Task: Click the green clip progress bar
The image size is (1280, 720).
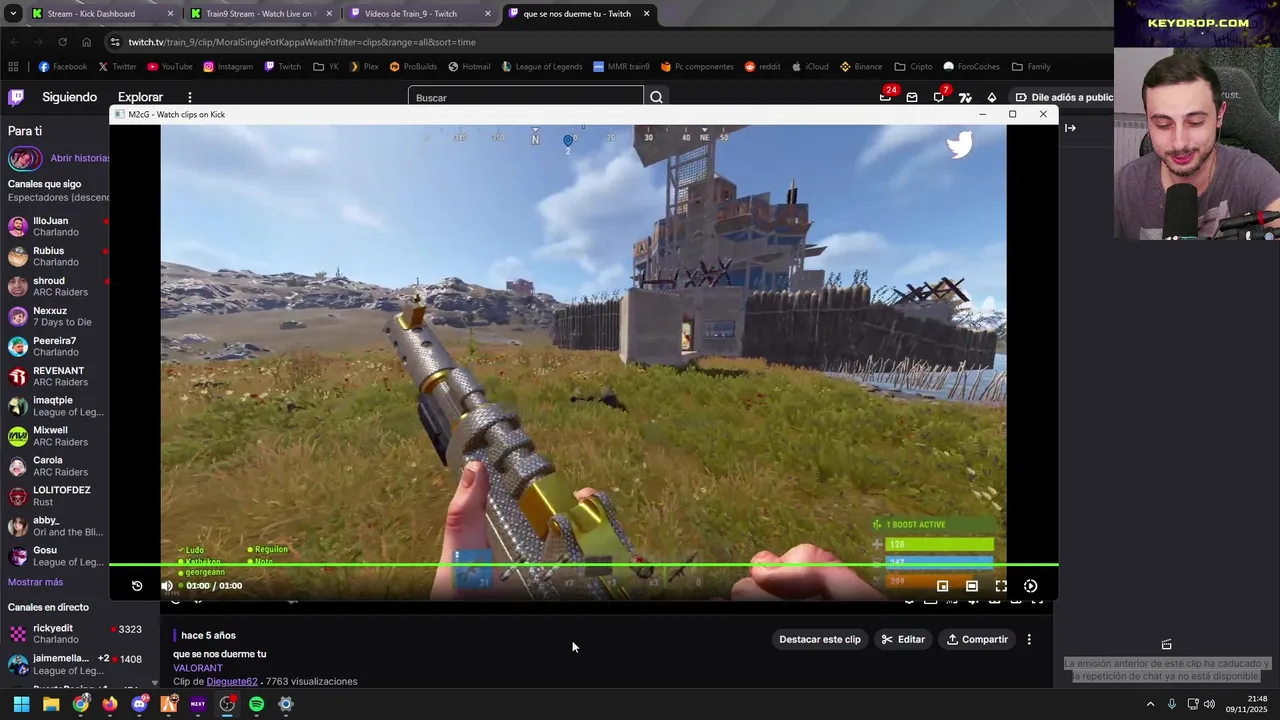Action: point(583,565)
